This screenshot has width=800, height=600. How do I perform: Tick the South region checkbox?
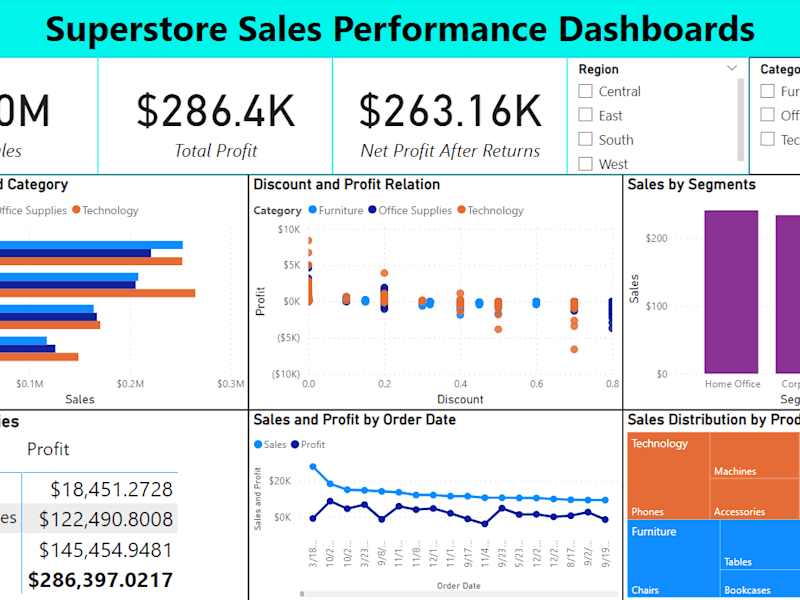pyautogui.click(x=585, y=139)
